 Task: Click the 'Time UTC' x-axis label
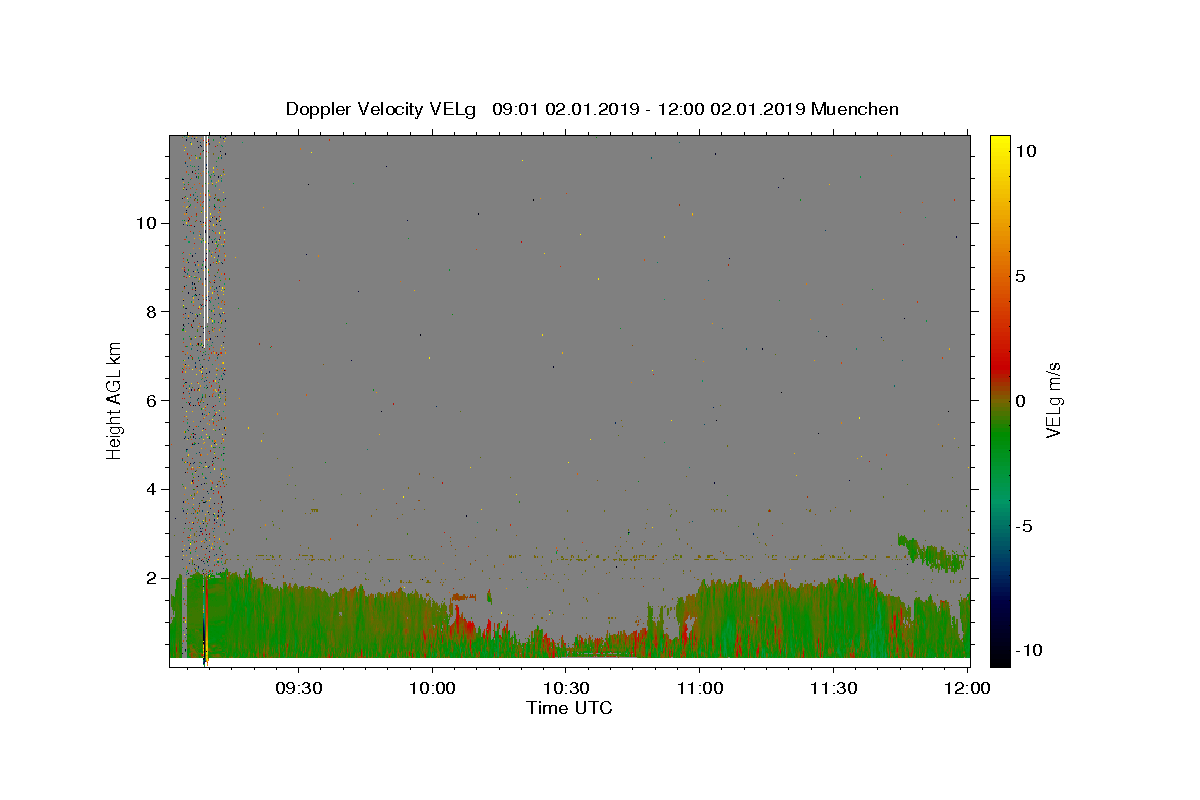pos(569,708)
